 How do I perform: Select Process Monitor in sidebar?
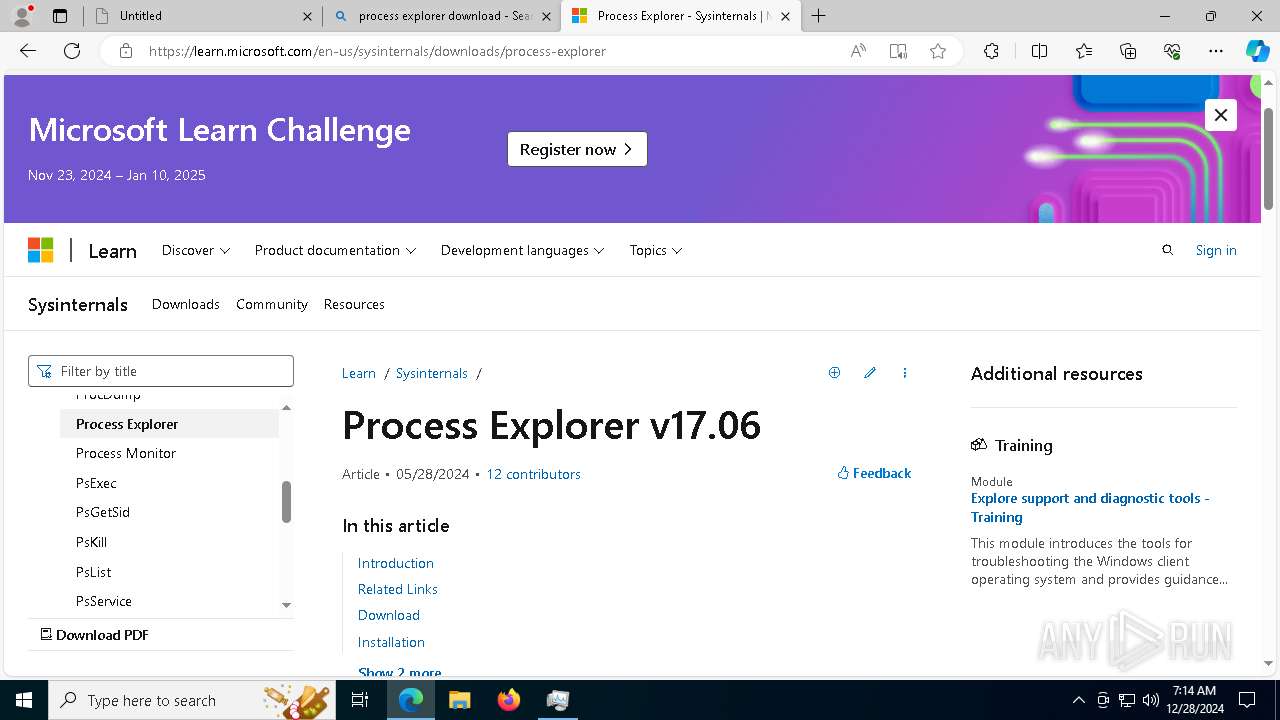[126, 453]
